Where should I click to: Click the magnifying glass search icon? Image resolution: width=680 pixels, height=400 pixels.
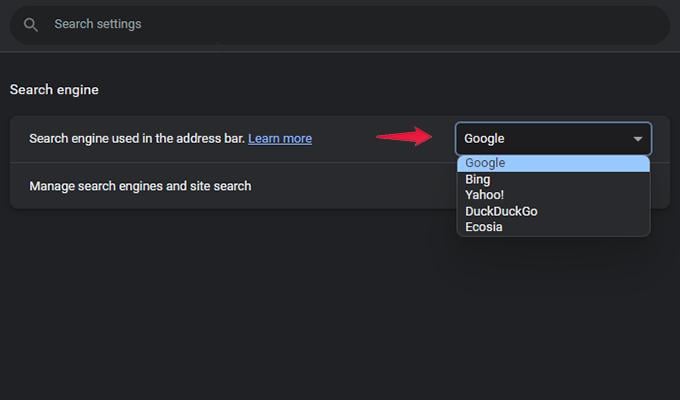30,24
